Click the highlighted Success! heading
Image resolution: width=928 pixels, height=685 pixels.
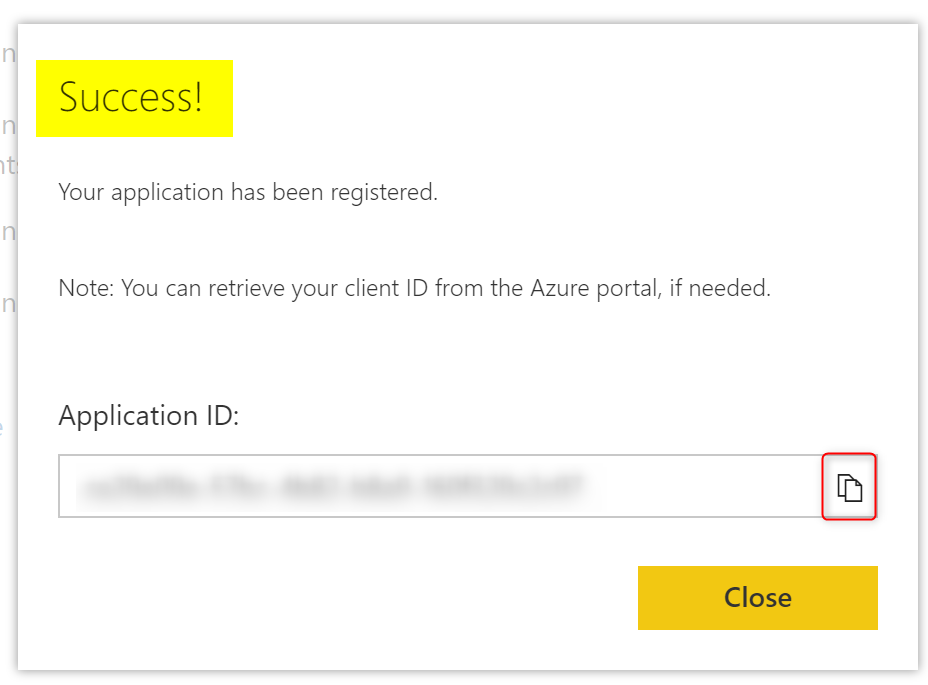pyautogui.click(x=132, y=98)
